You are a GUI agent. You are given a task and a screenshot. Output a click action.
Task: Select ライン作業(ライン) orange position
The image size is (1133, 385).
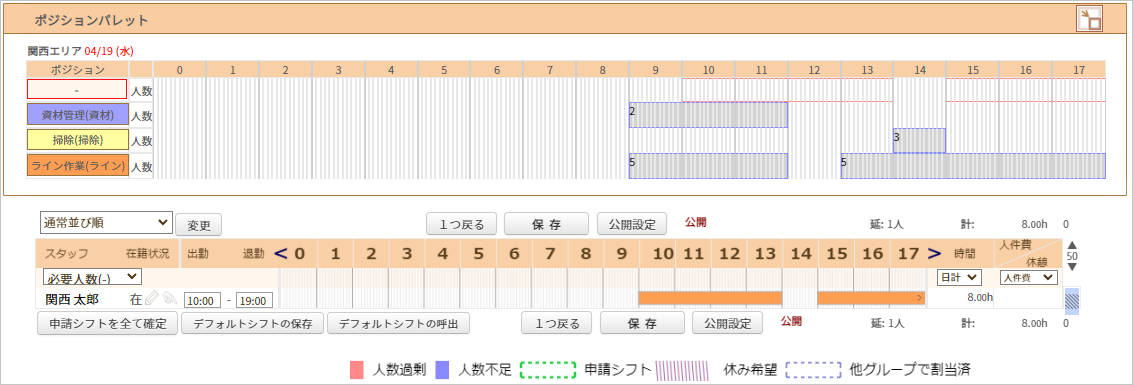[77, 165]
